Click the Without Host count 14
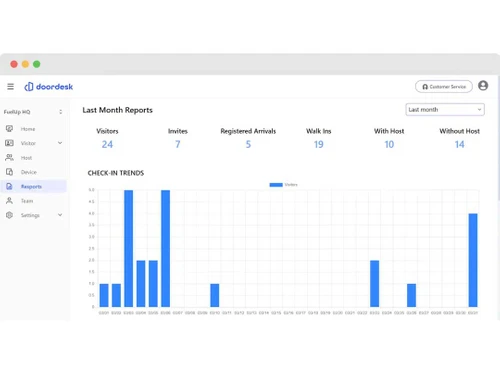The width and height of the screenshot is (500, 375). [x=459, y=144]
